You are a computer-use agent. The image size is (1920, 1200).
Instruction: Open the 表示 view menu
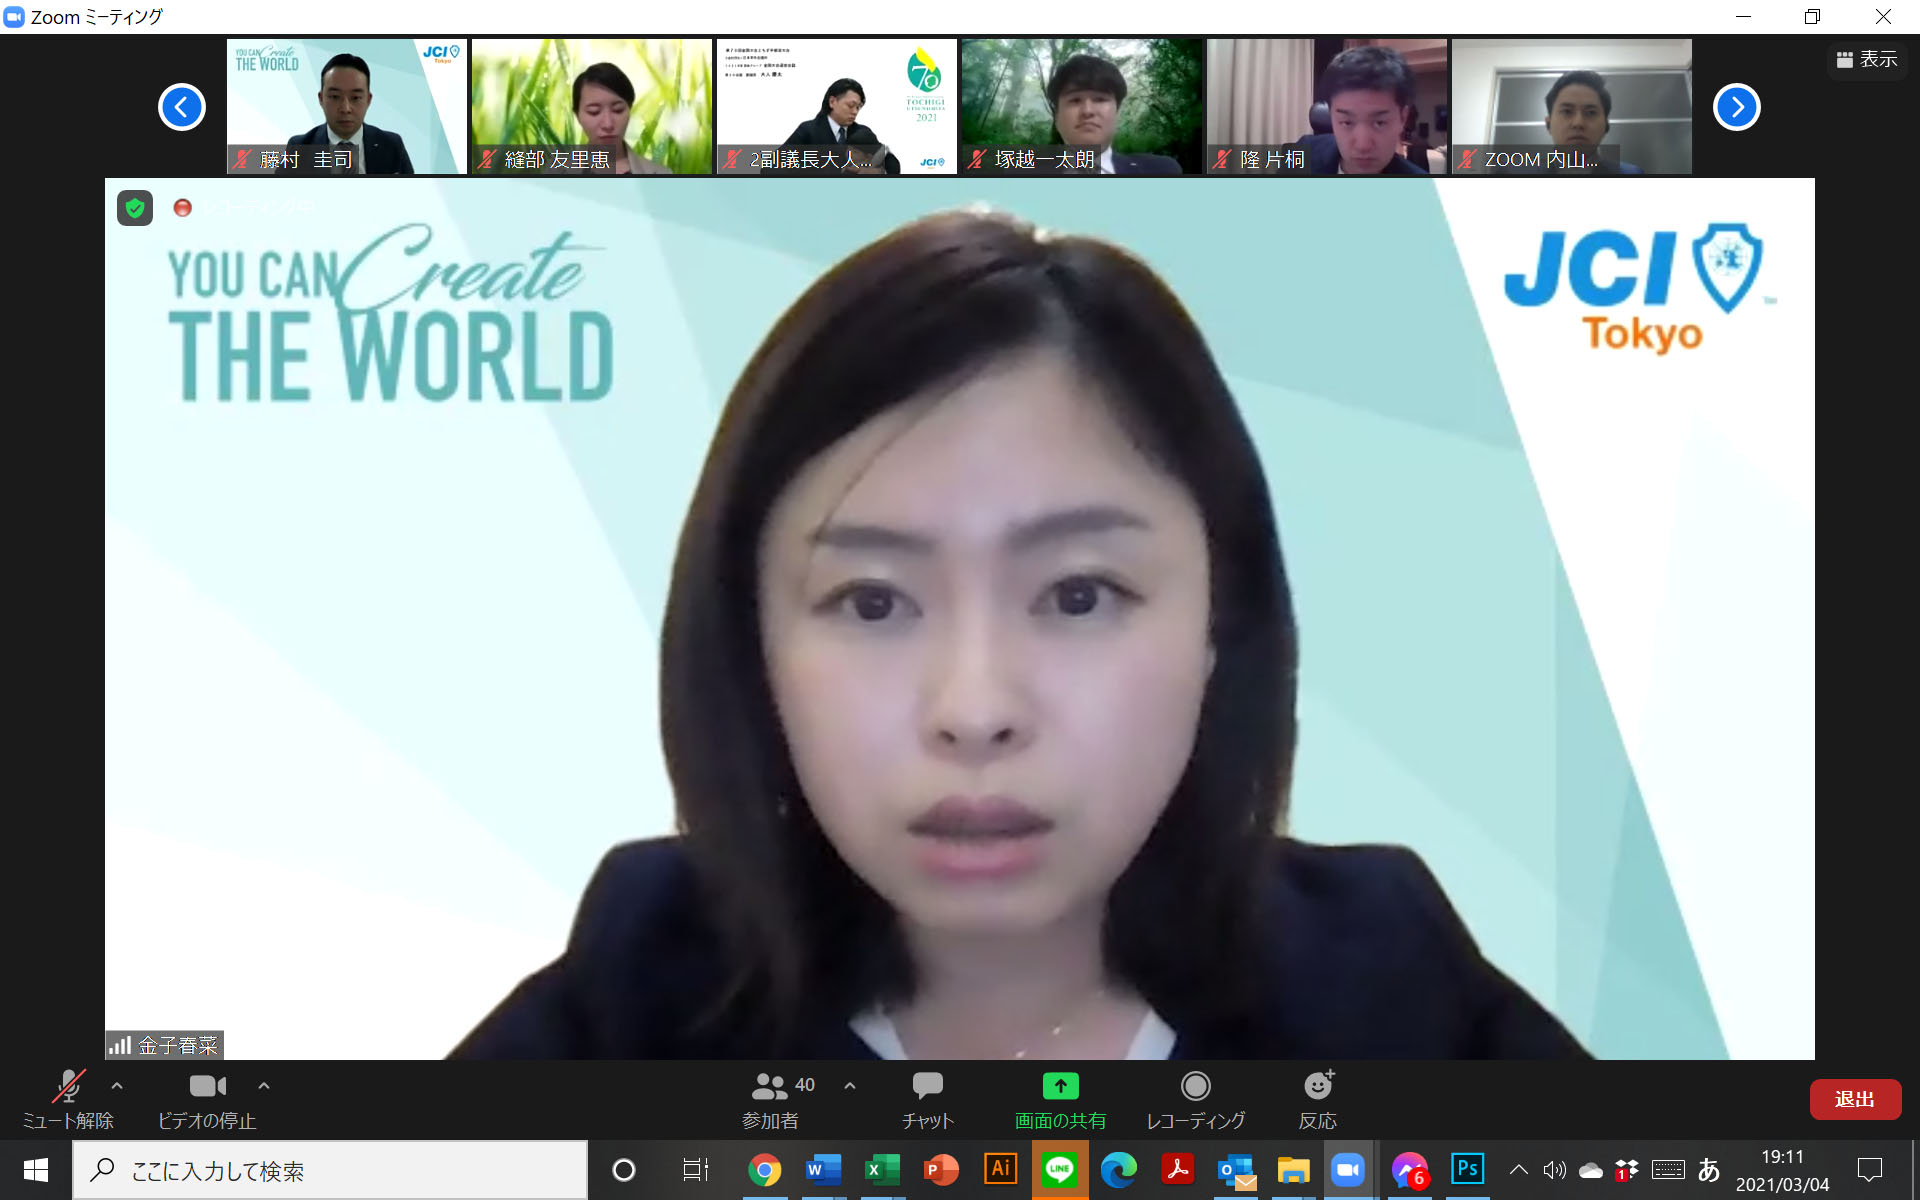pos(1866,60)
